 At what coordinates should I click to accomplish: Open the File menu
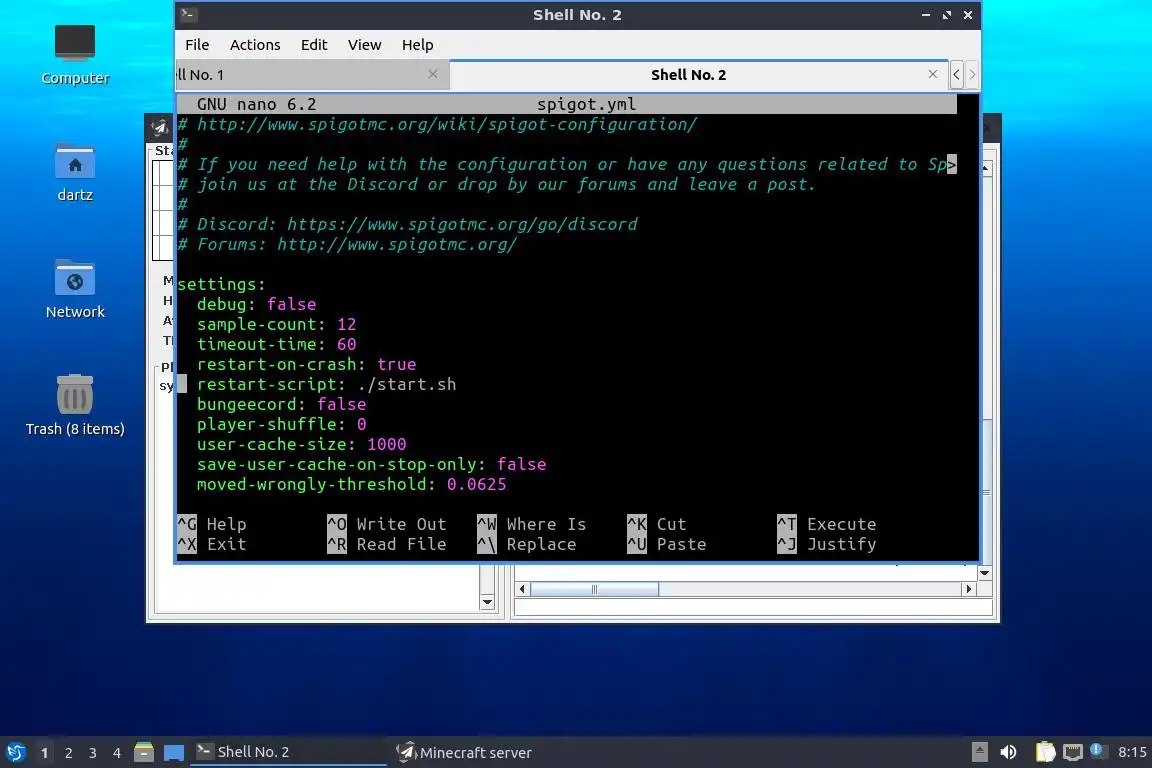[x=197, y=45]
